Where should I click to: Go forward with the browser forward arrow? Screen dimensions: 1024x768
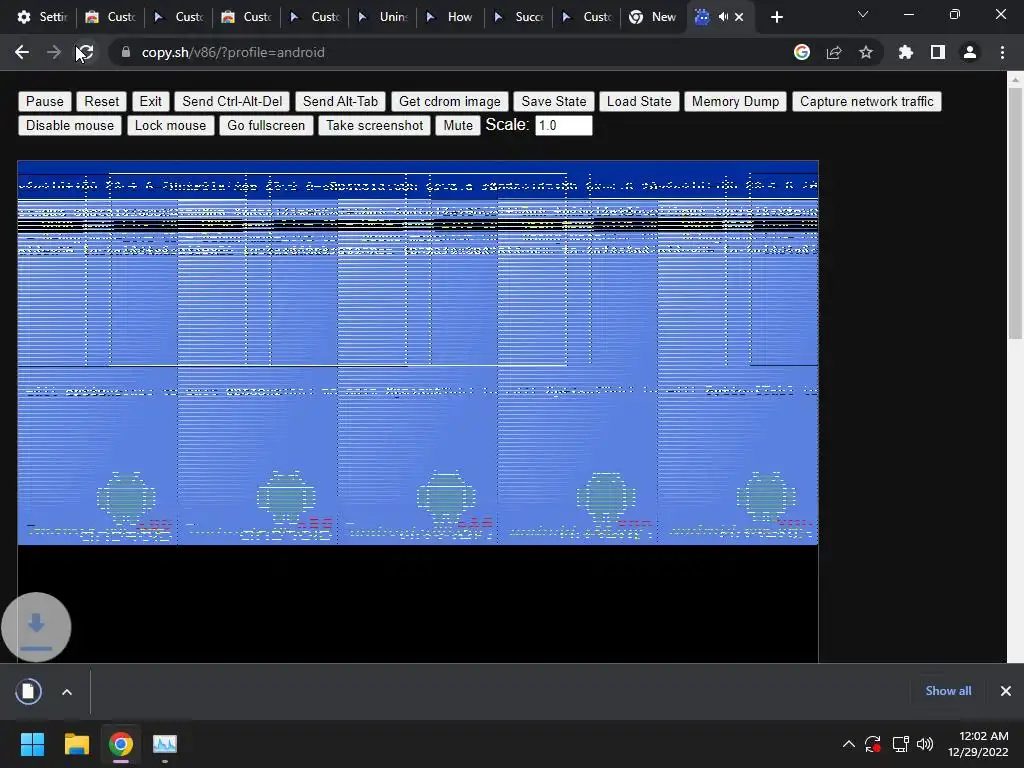54,52
